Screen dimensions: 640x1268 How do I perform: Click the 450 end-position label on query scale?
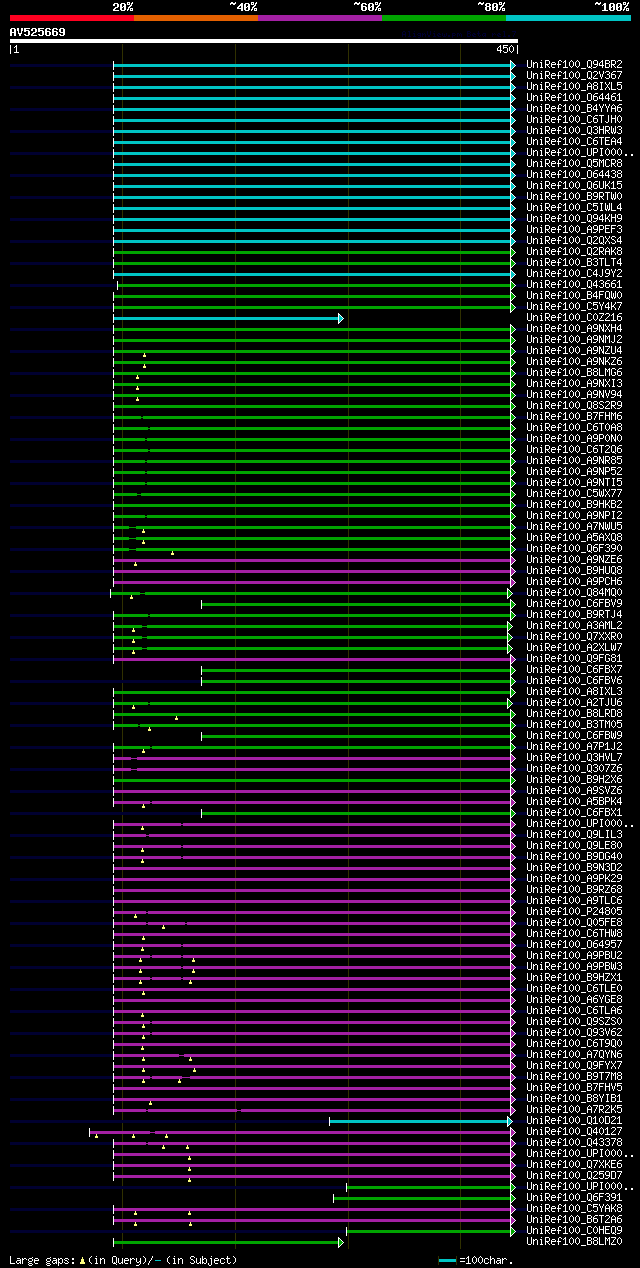click(x=505, y=49)
